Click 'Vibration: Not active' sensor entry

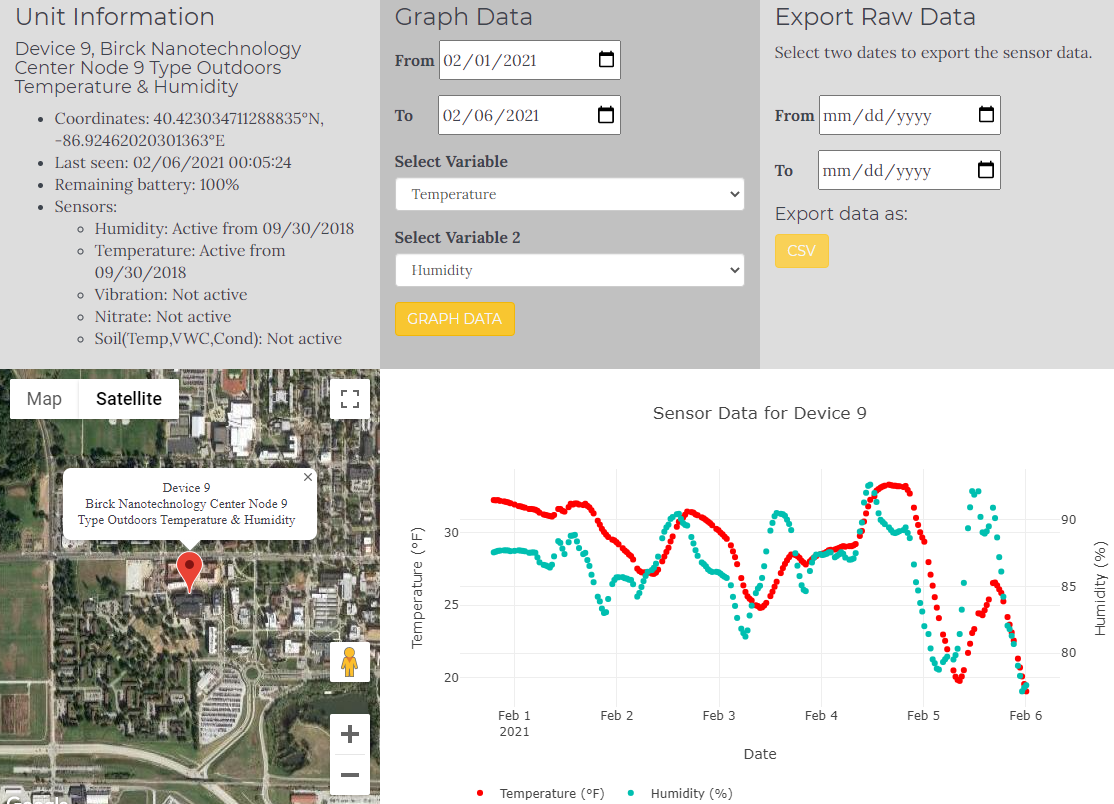pos(171,295)
